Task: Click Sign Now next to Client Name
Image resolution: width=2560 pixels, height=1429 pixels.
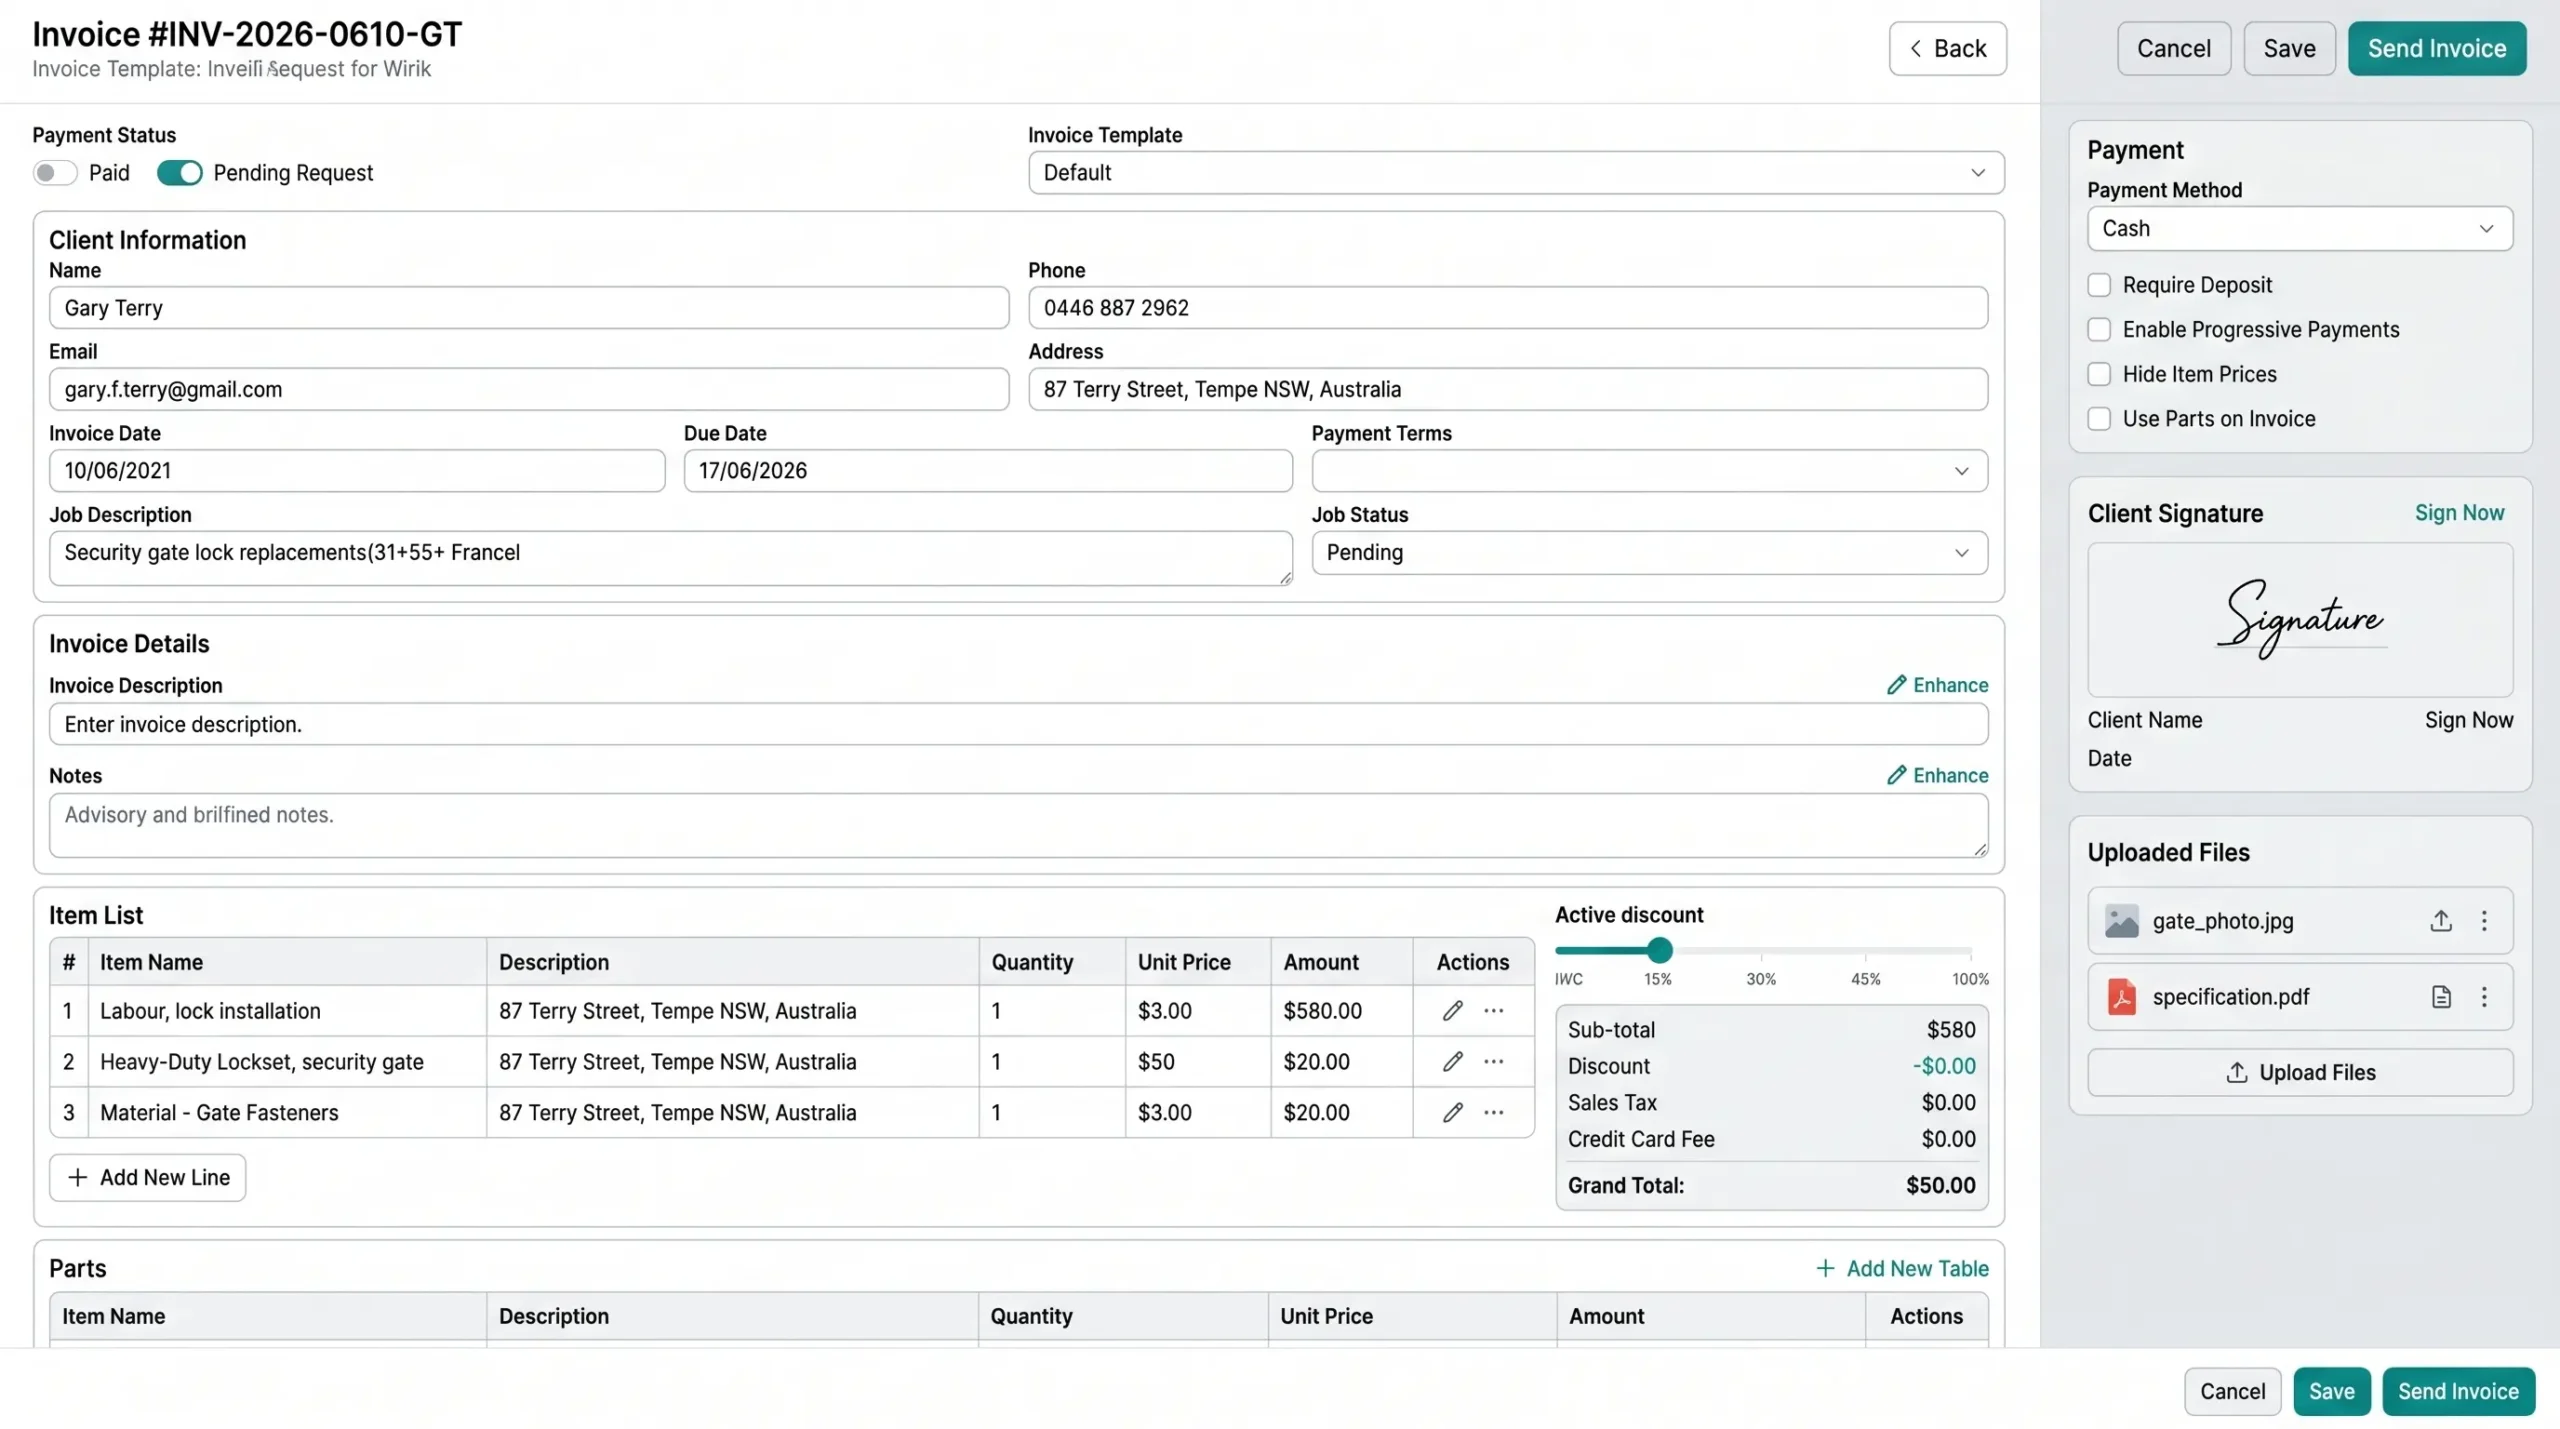Action: pos(2468,720)
